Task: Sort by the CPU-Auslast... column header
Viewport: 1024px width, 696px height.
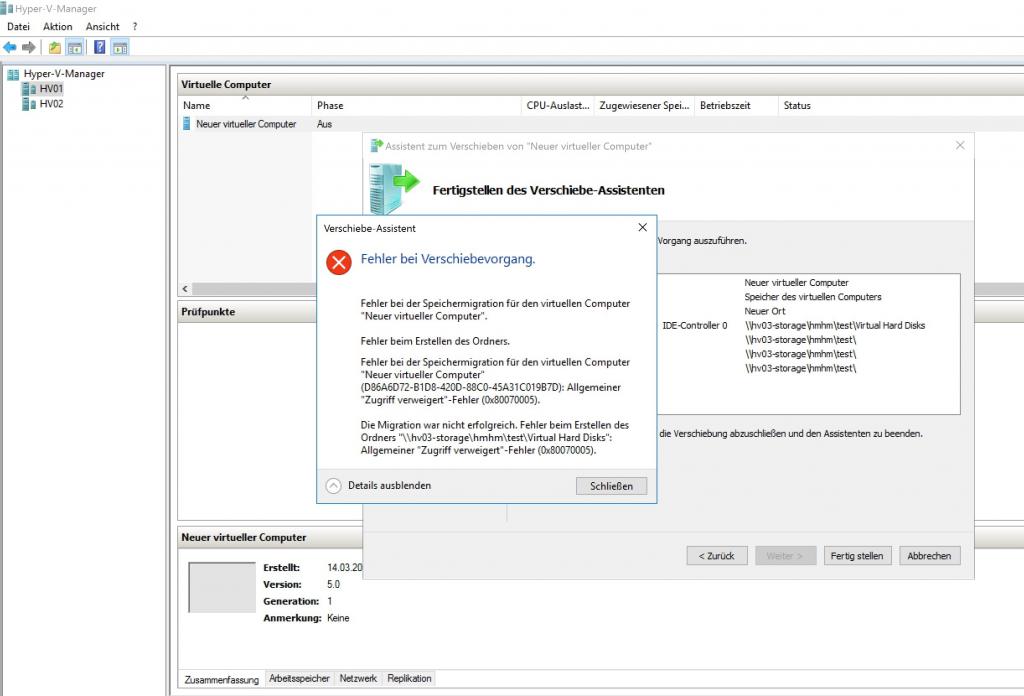Action: (558, 105)
